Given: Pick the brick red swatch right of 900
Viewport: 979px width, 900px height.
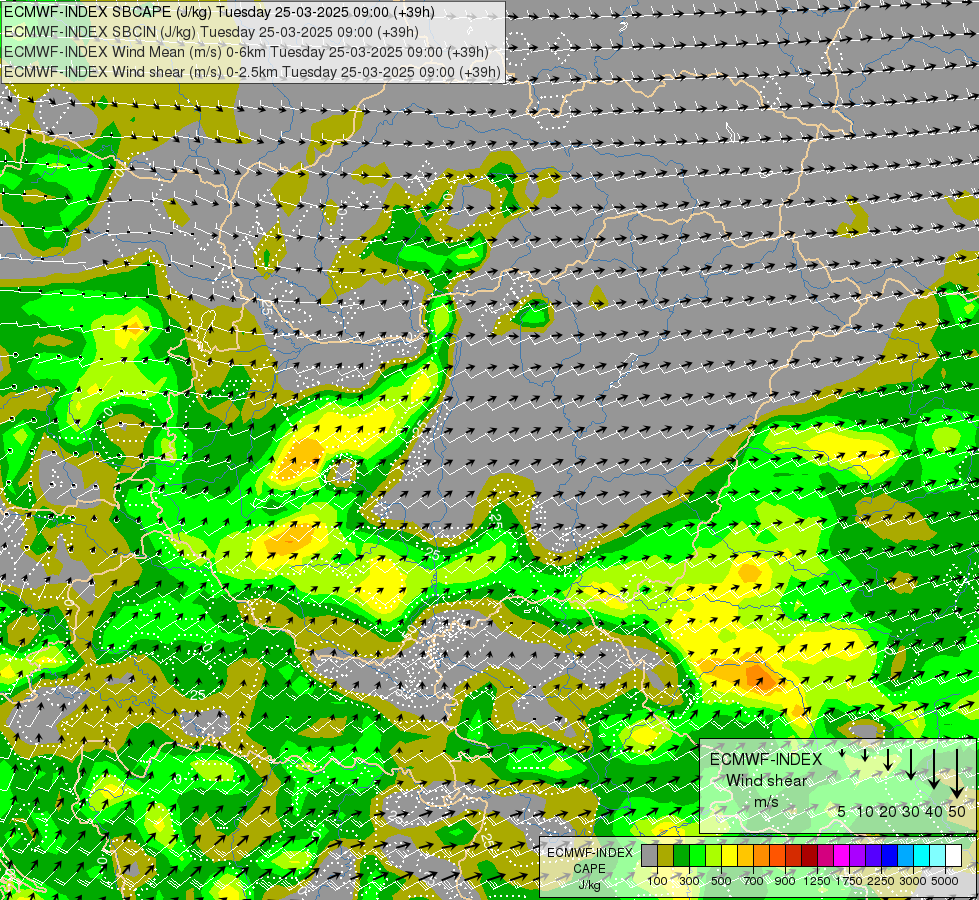Looking at the screenshot, I should [x=794, y=856].
